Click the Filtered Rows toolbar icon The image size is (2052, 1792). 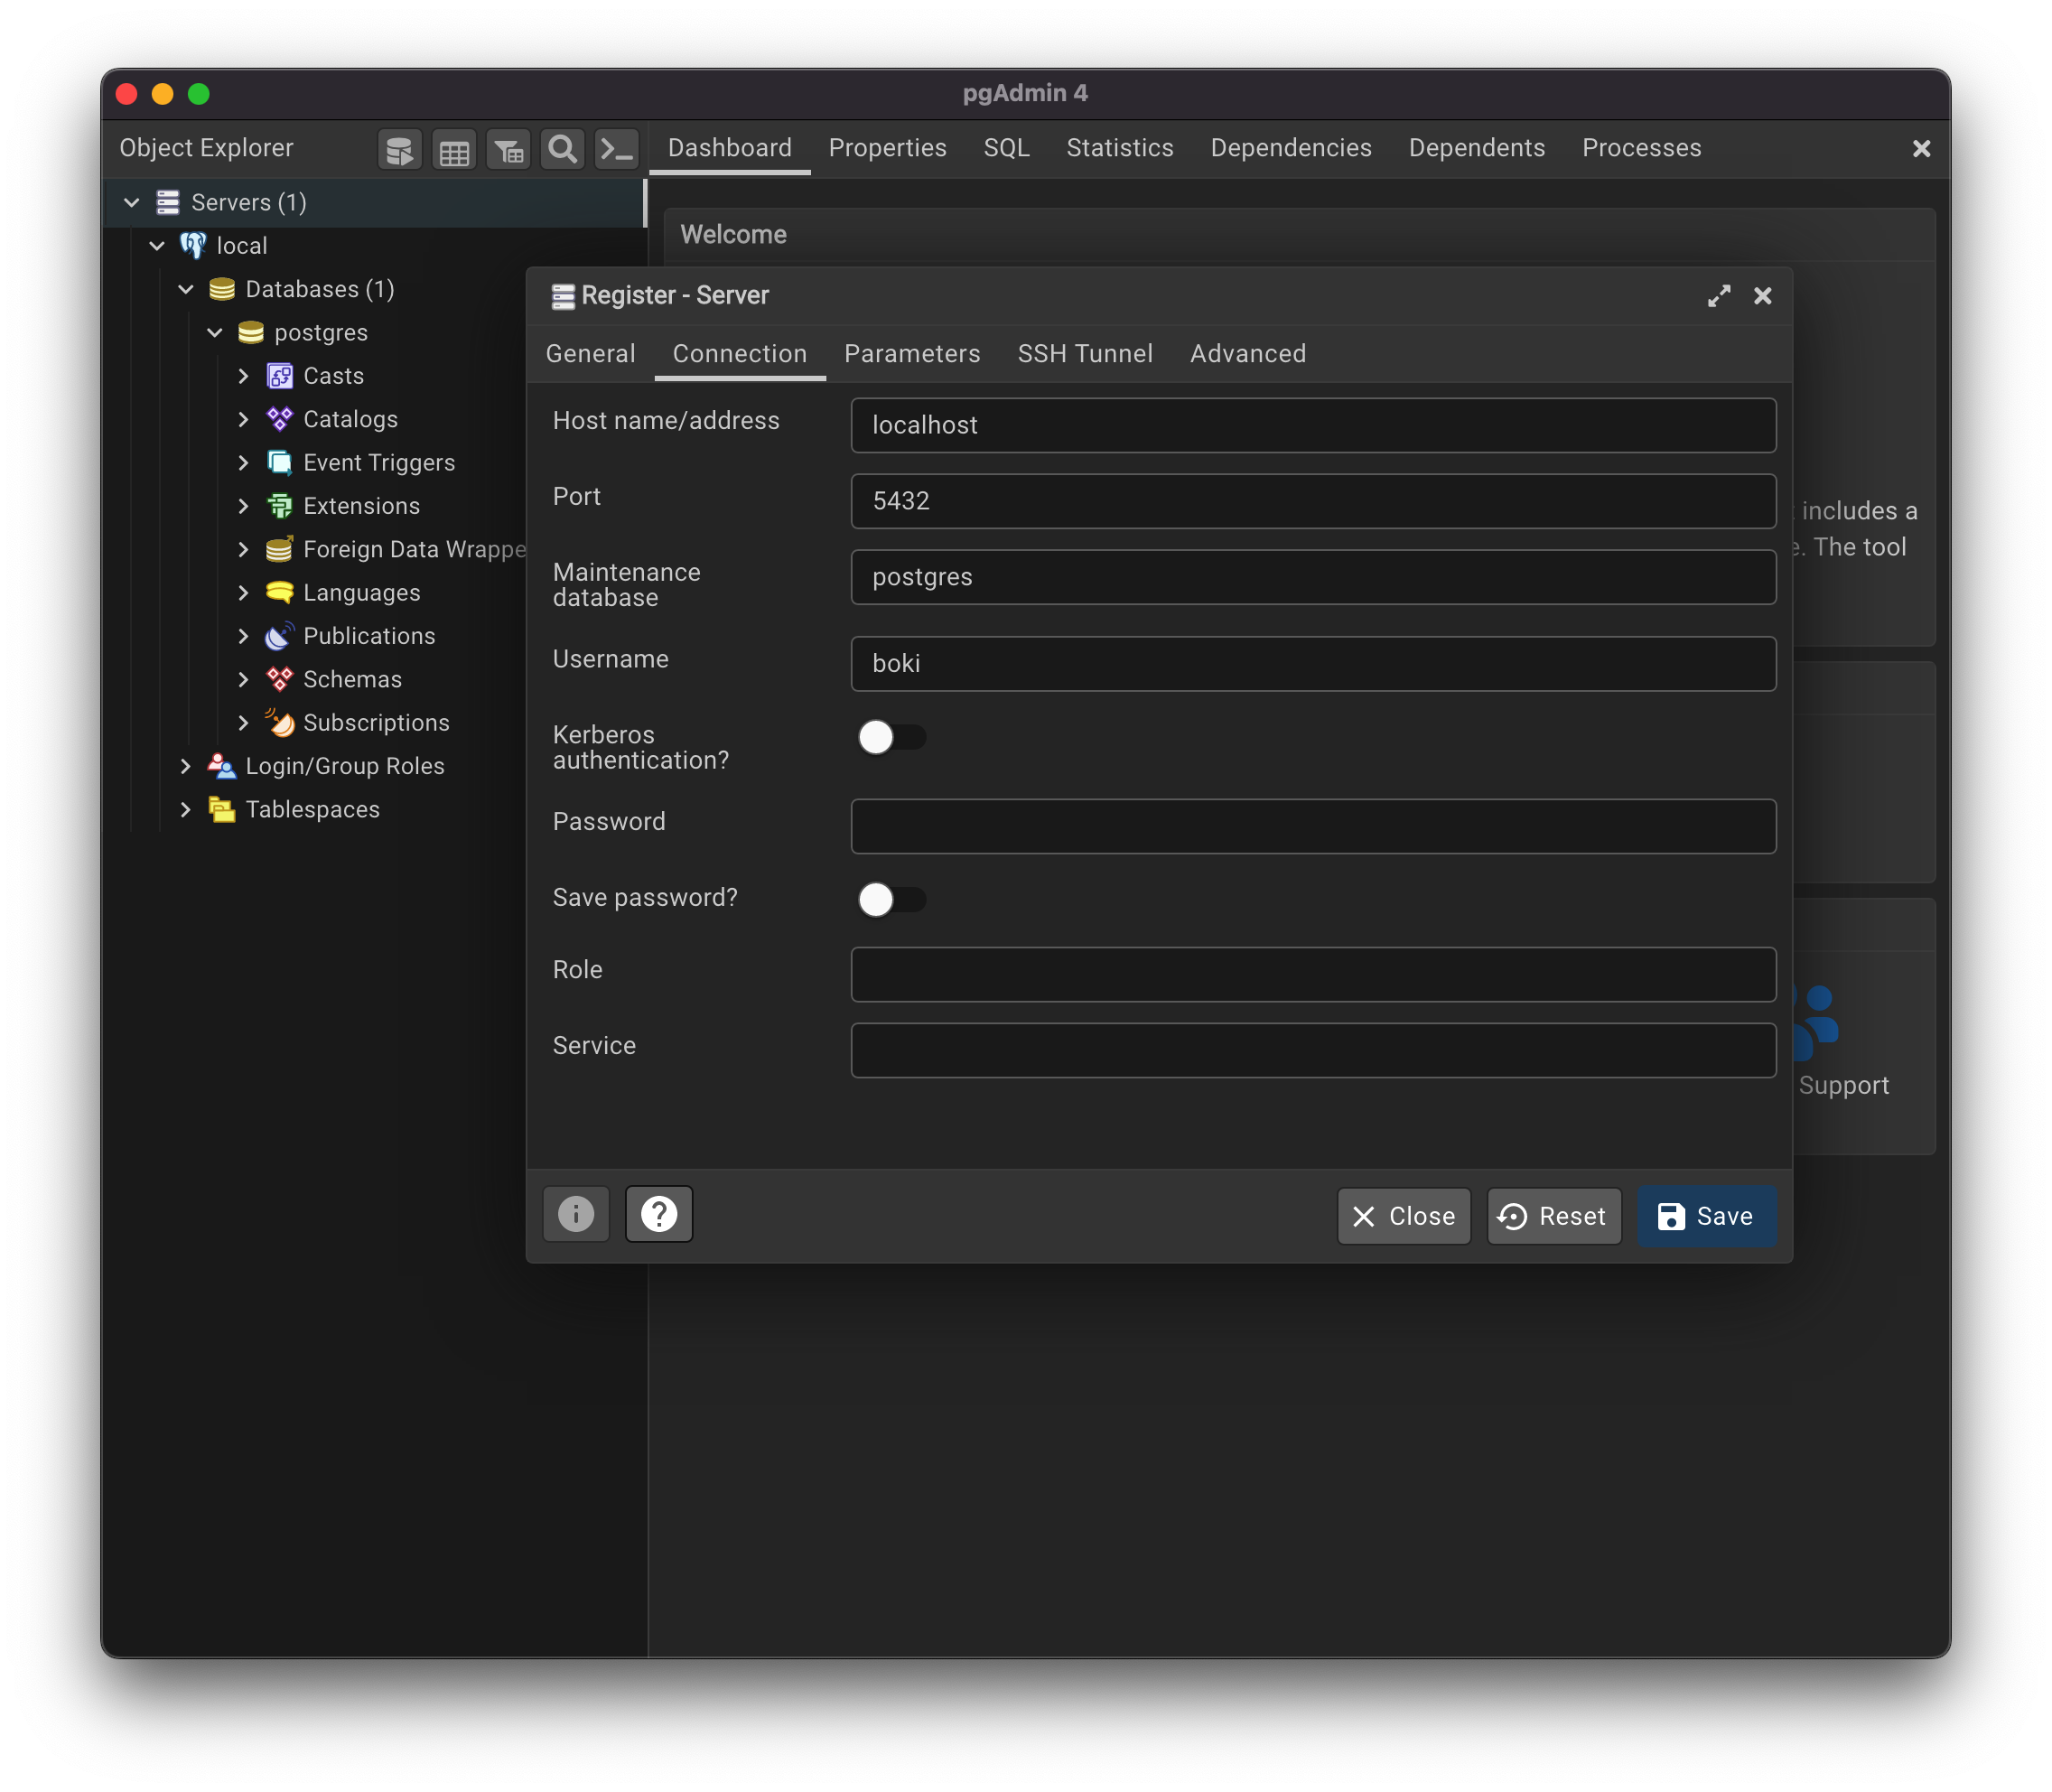click(509, 151)
